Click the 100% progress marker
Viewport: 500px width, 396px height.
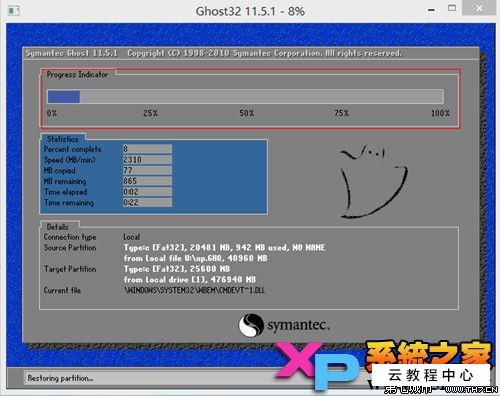point(440,113)
